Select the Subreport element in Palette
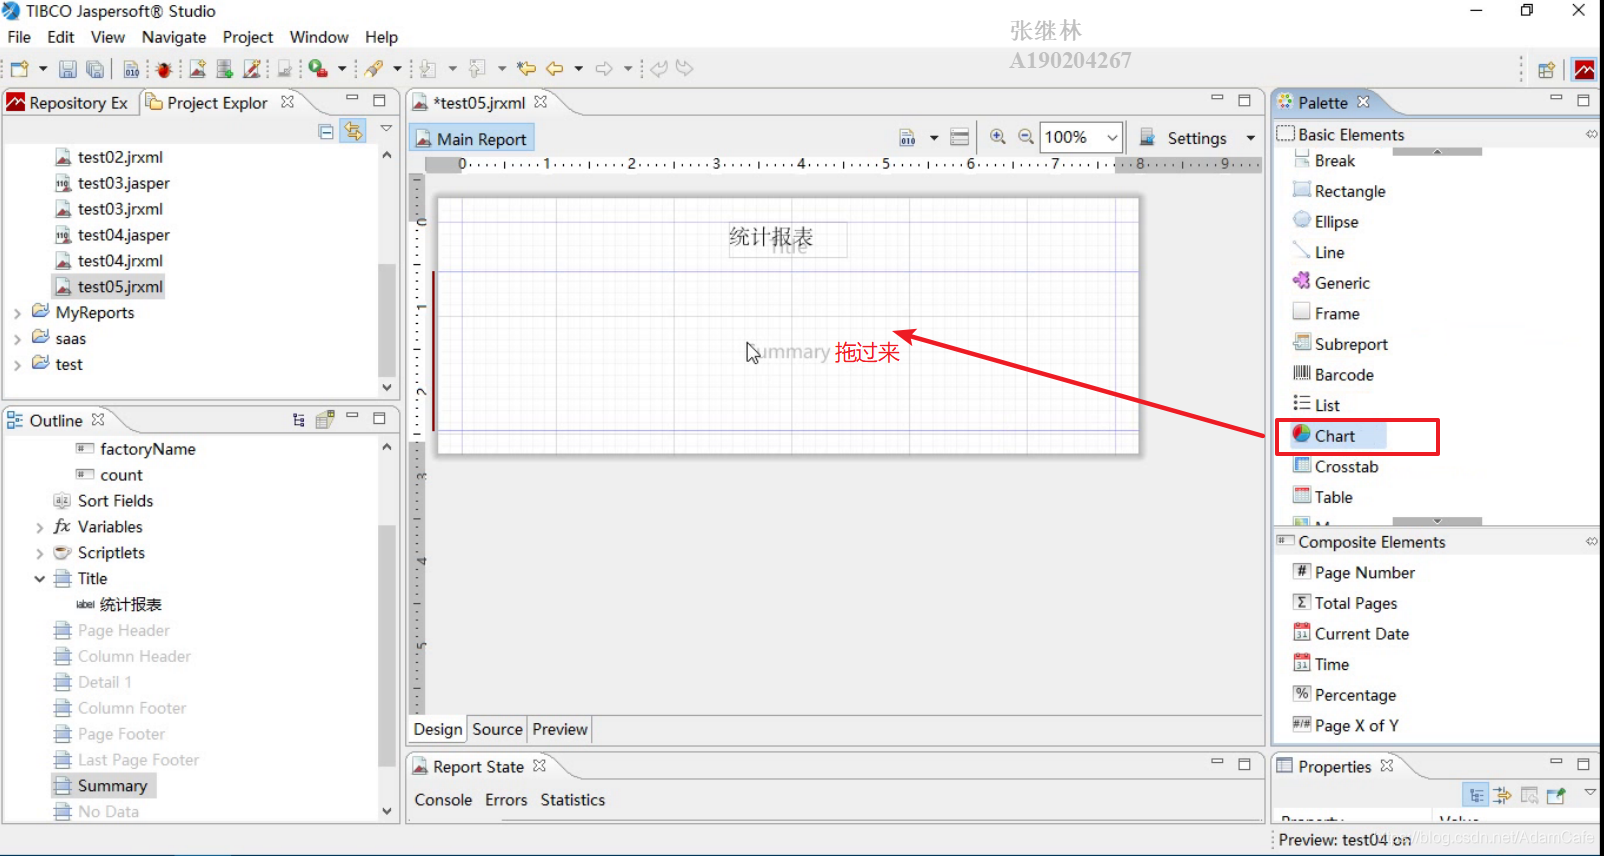This screenshot has width=1604, height=856. (1340, 344)
